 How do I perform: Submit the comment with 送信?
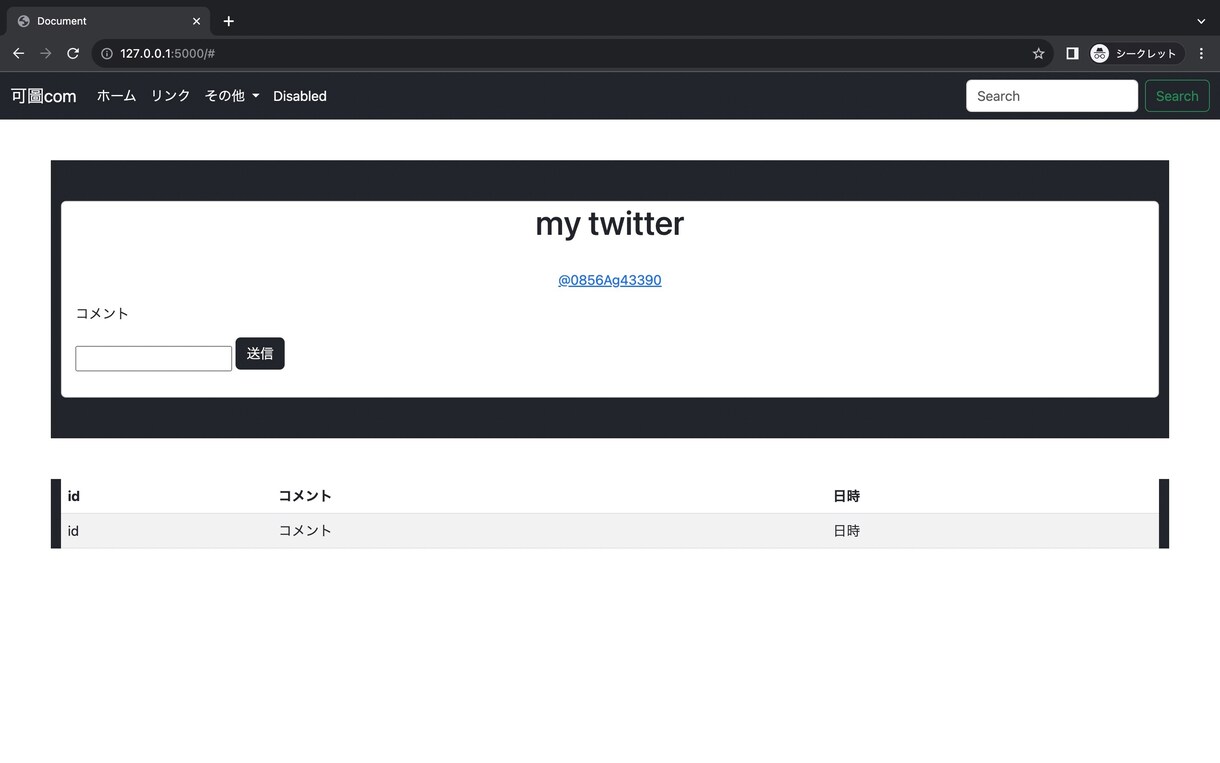[x=260, y=353]
